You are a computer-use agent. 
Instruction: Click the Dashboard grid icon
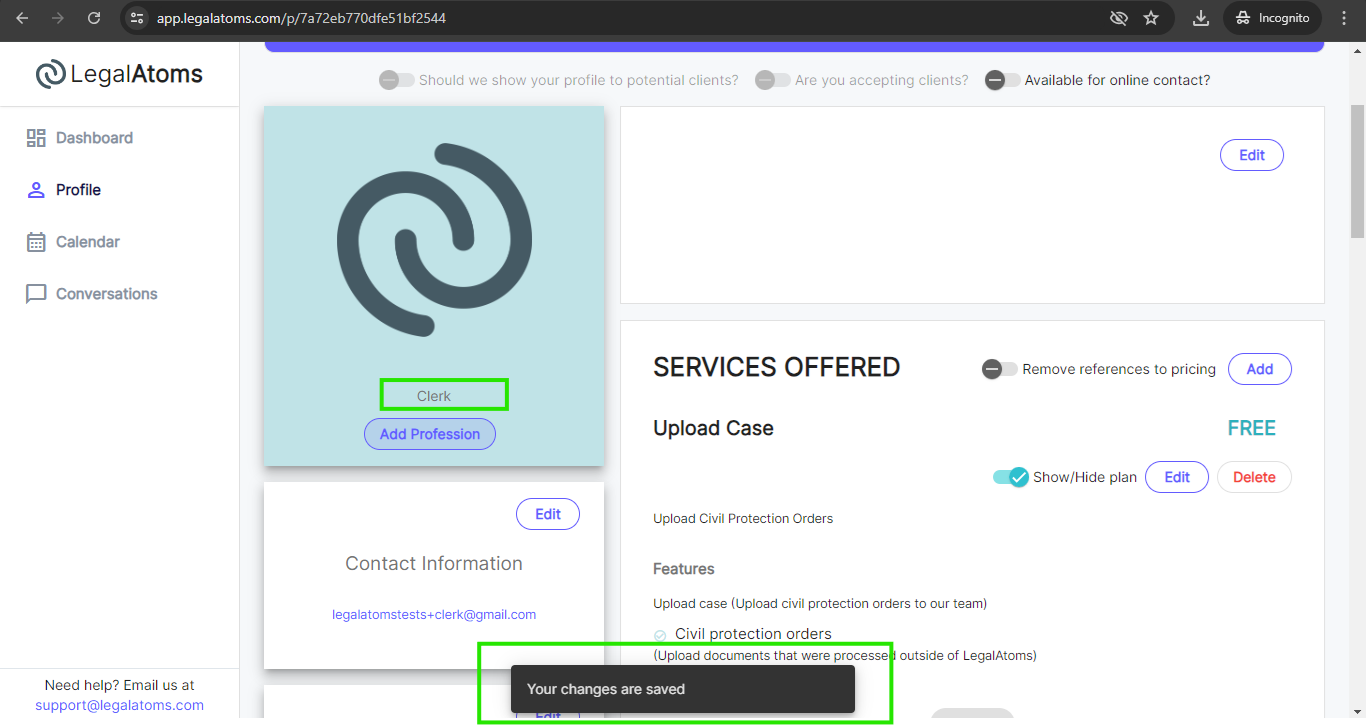36,138
